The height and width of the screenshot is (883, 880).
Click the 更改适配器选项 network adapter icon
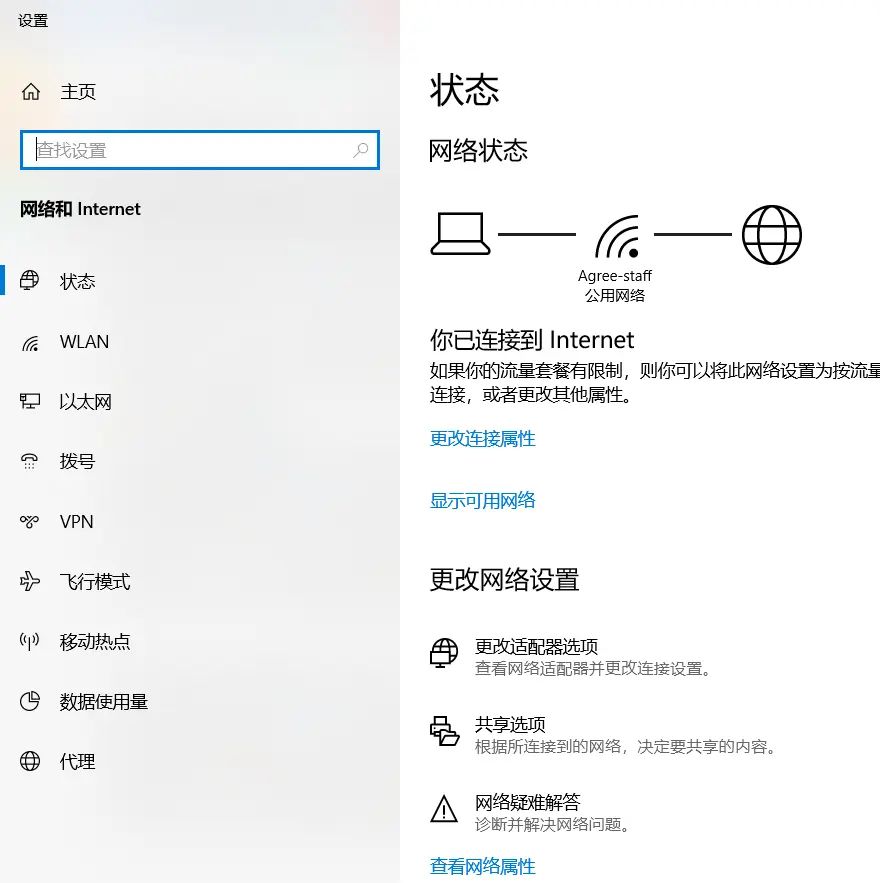(443, 651)
